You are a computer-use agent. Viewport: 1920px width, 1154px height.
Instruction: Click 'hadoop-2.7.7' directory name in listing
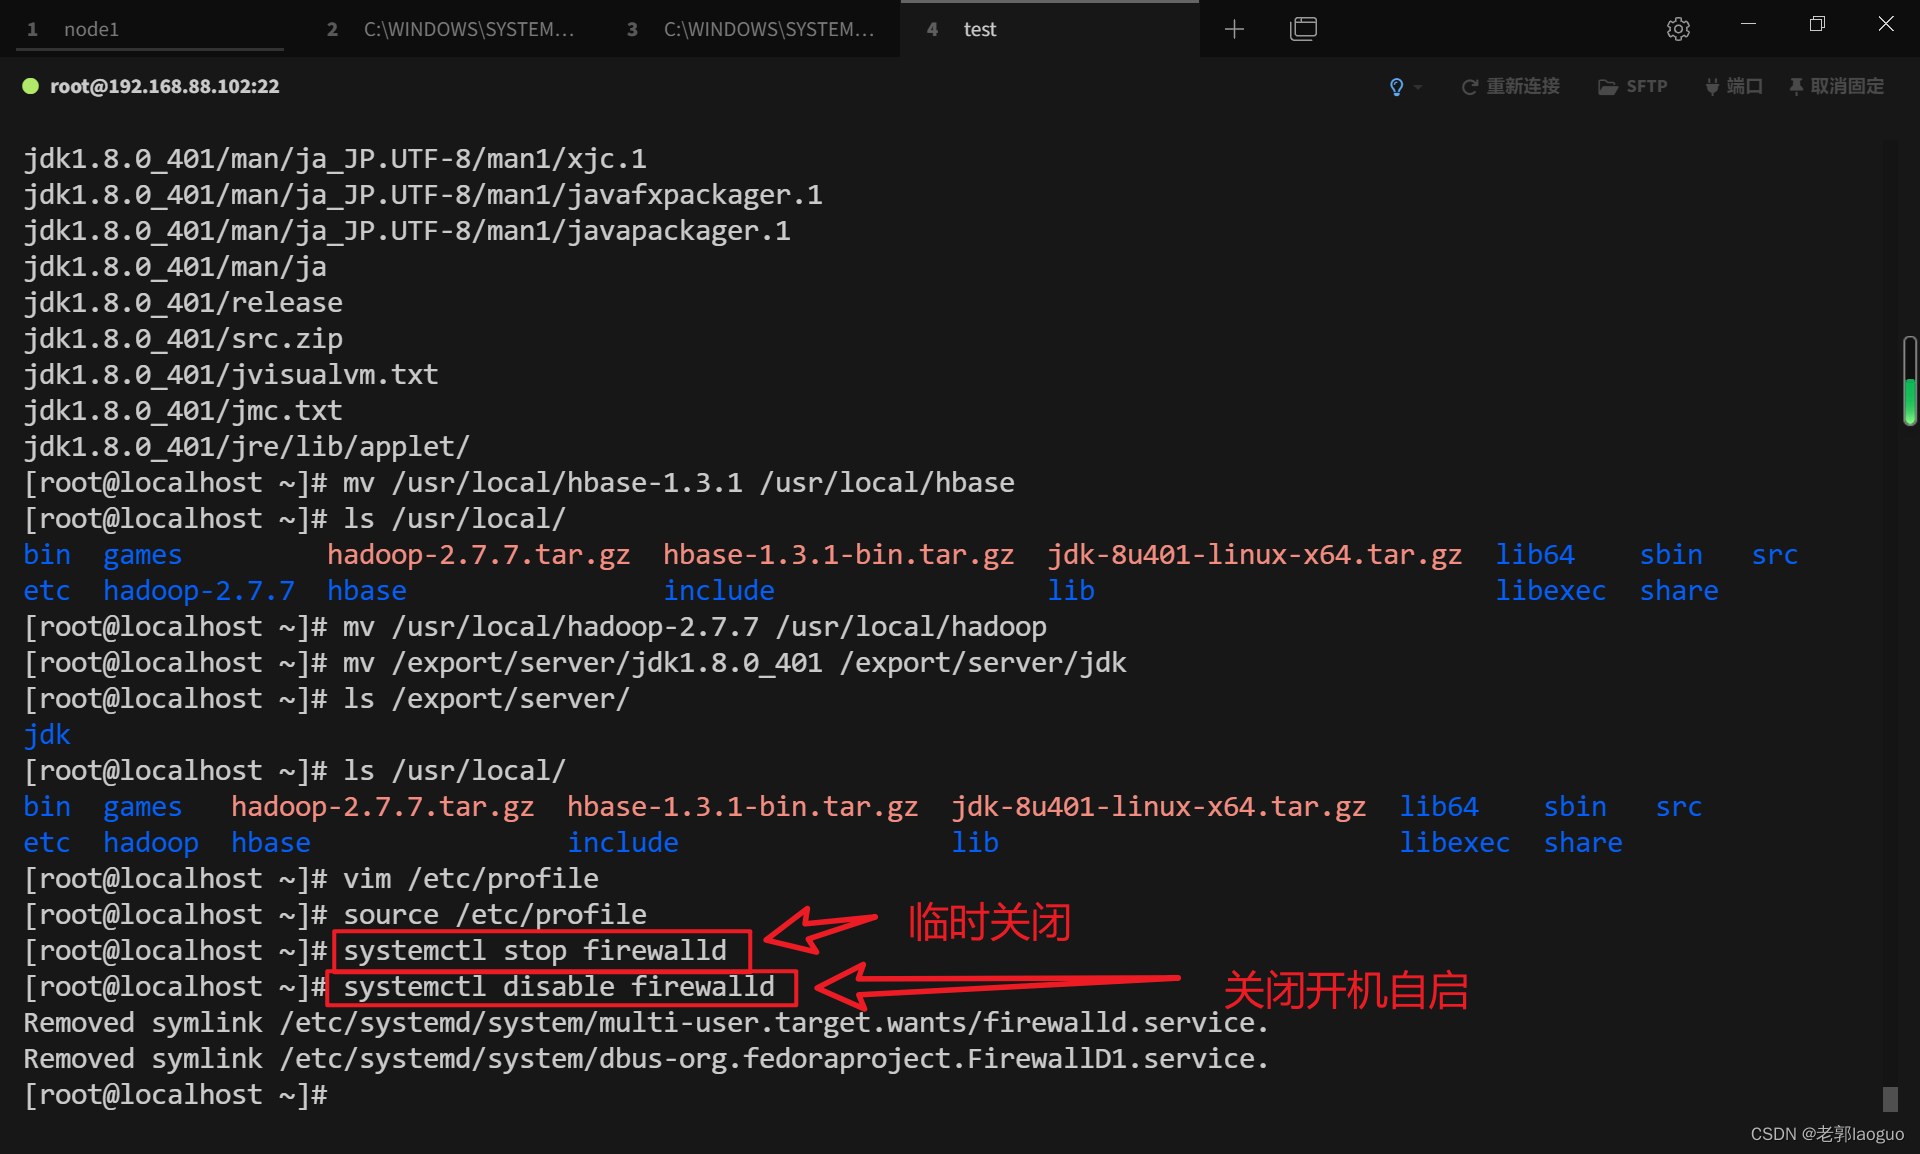199,590
